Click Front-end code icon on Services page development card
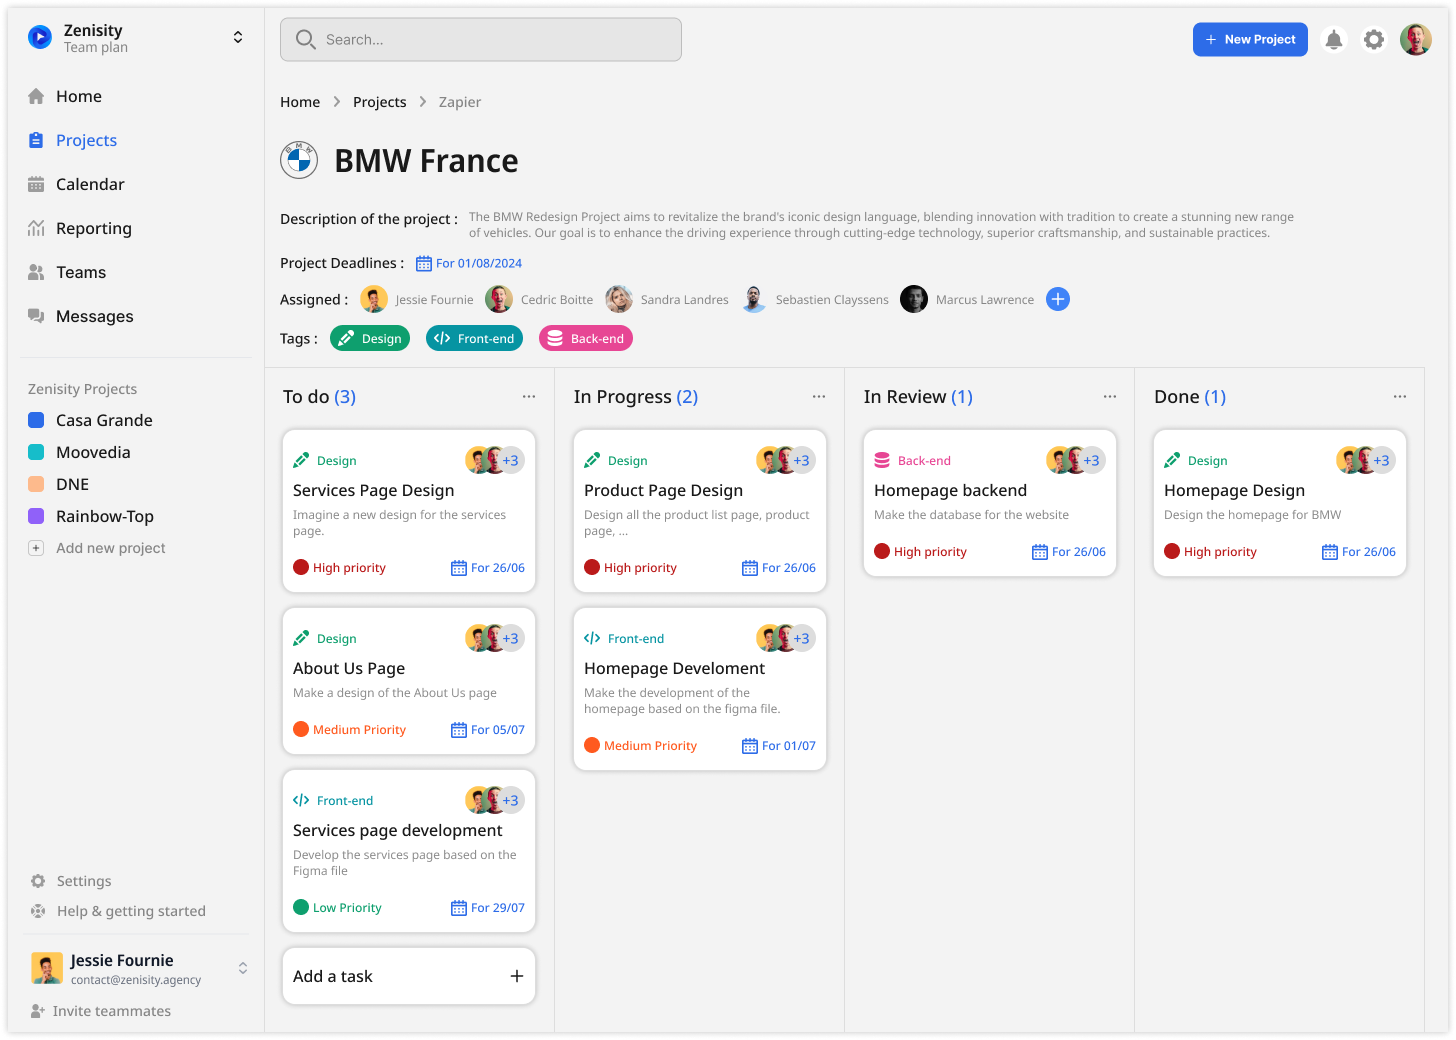Screen dimensions: 1456x1040 (301, 801)
